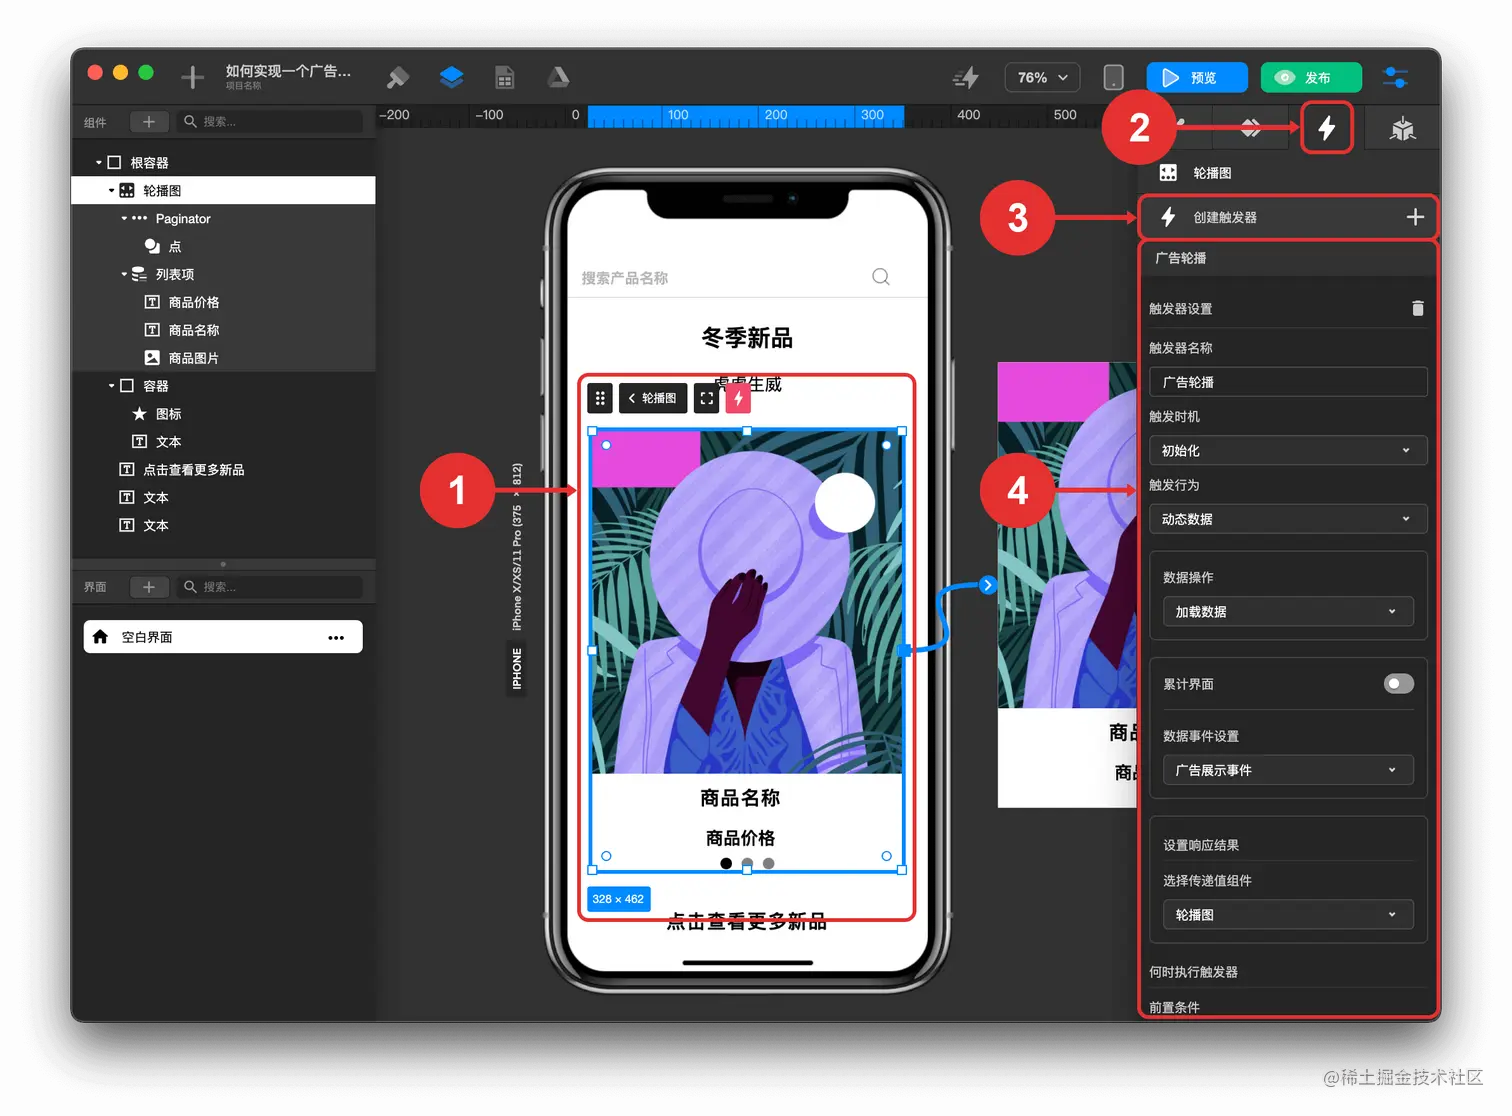Collapse the 容器 tree node
The height and width of the screenshot is (1116, 1512).
click(111, 386)
